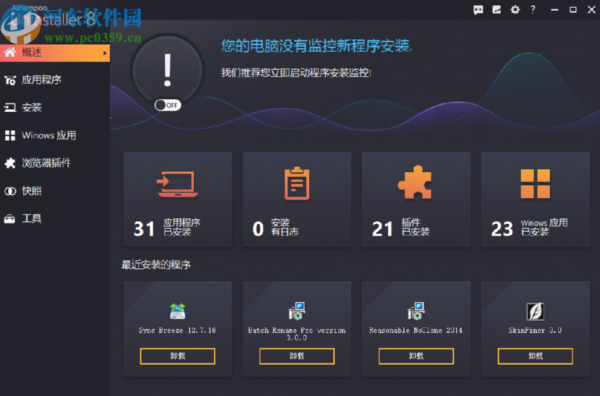Click the Sync Breeze program icon
This screenshot has width=600, height=396.
(x=178, y=311)
